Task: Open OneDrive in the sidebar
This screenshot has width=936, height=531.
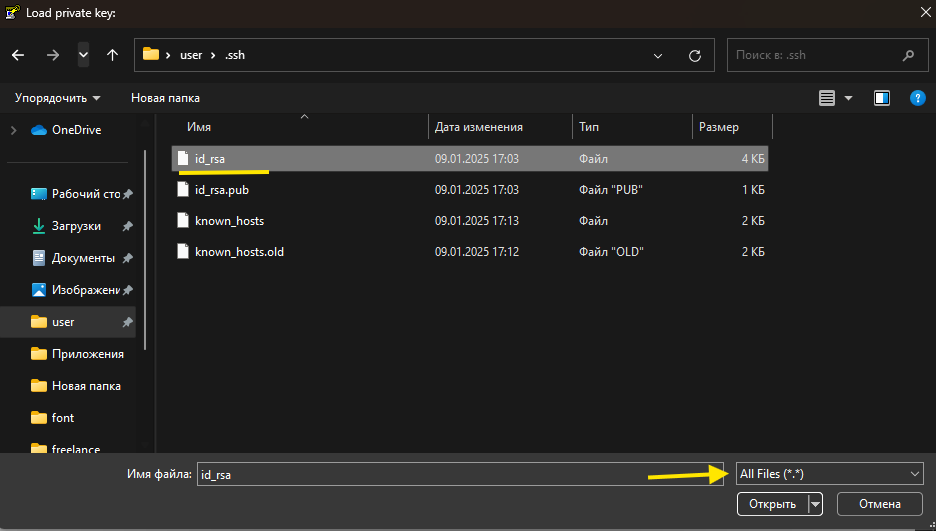Action: [76, 129]
